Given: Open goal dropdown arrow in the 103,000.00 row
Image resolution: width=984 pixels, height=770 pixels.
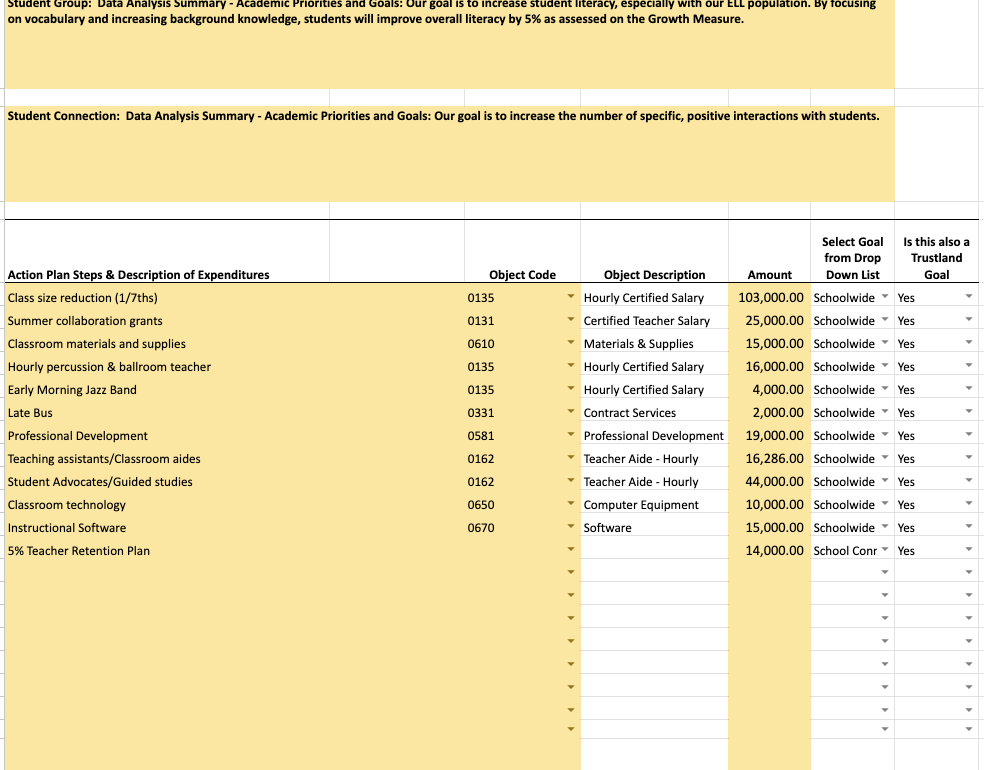Looking at the screenshot, I should pyautogui.click(x=885, y=296).
